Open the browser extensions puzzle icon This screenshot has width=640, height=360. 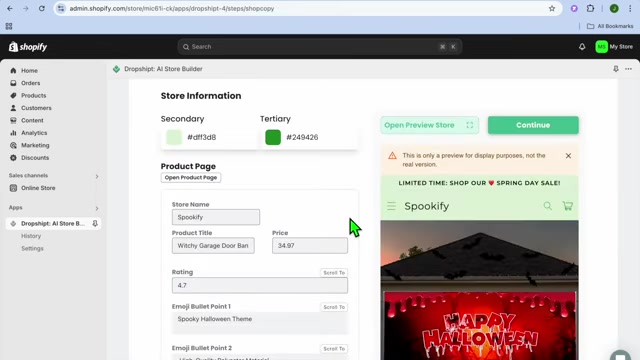(590, 8)
